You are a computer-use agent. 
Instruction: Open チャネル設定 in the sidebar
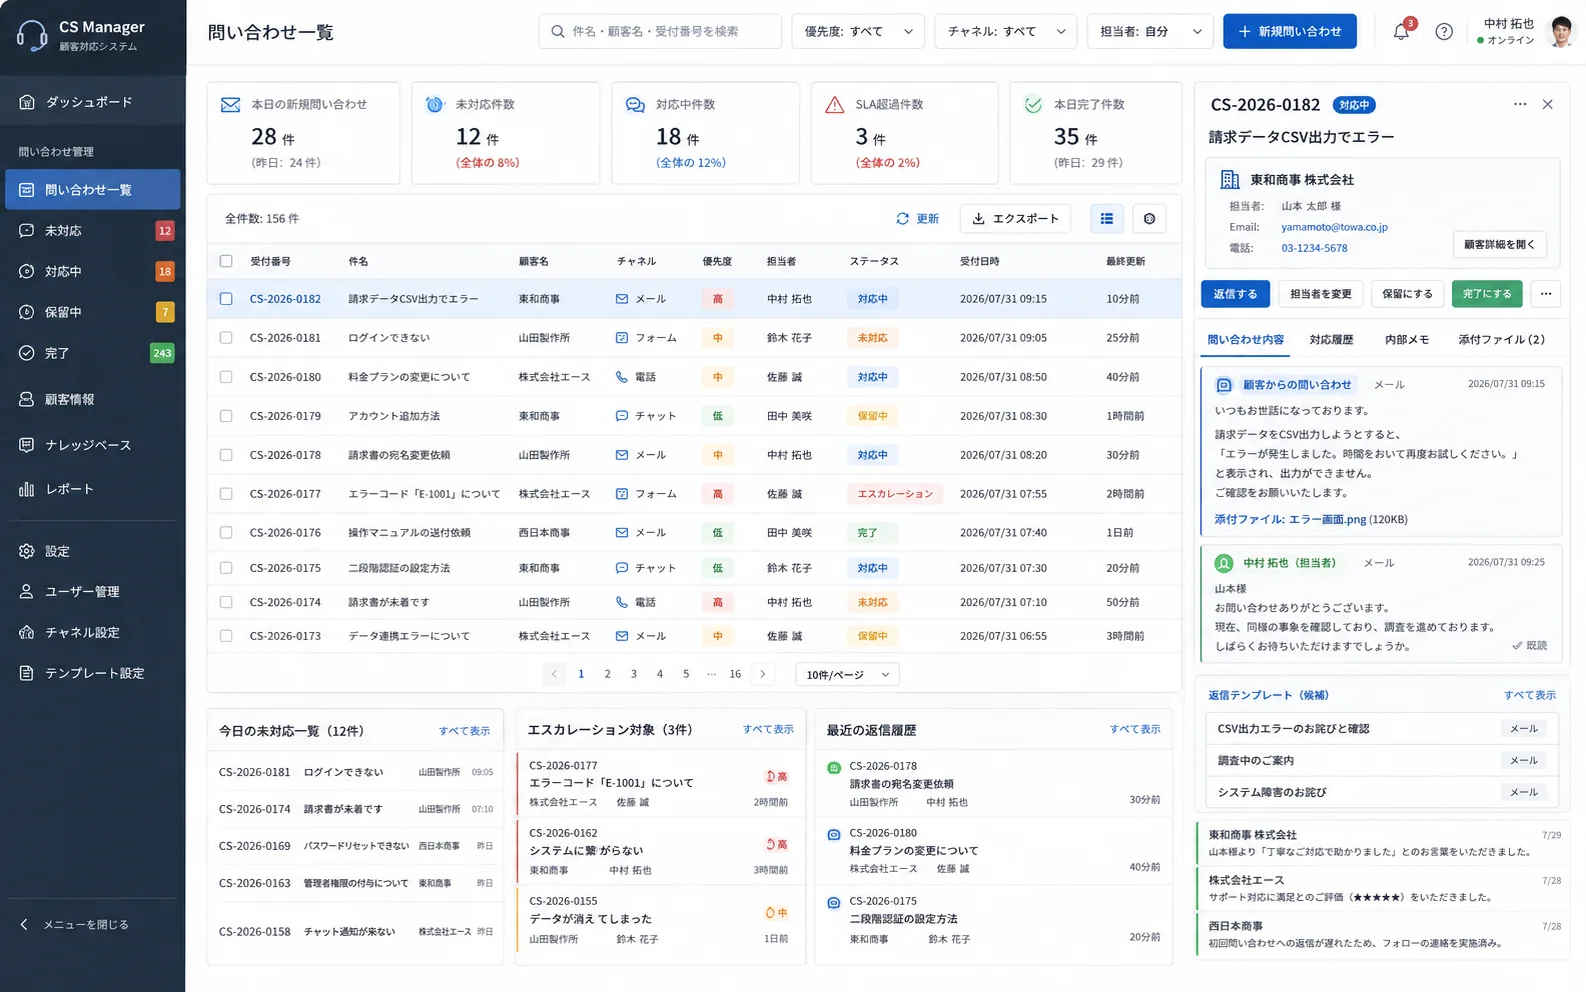click(x=92, y=633)
